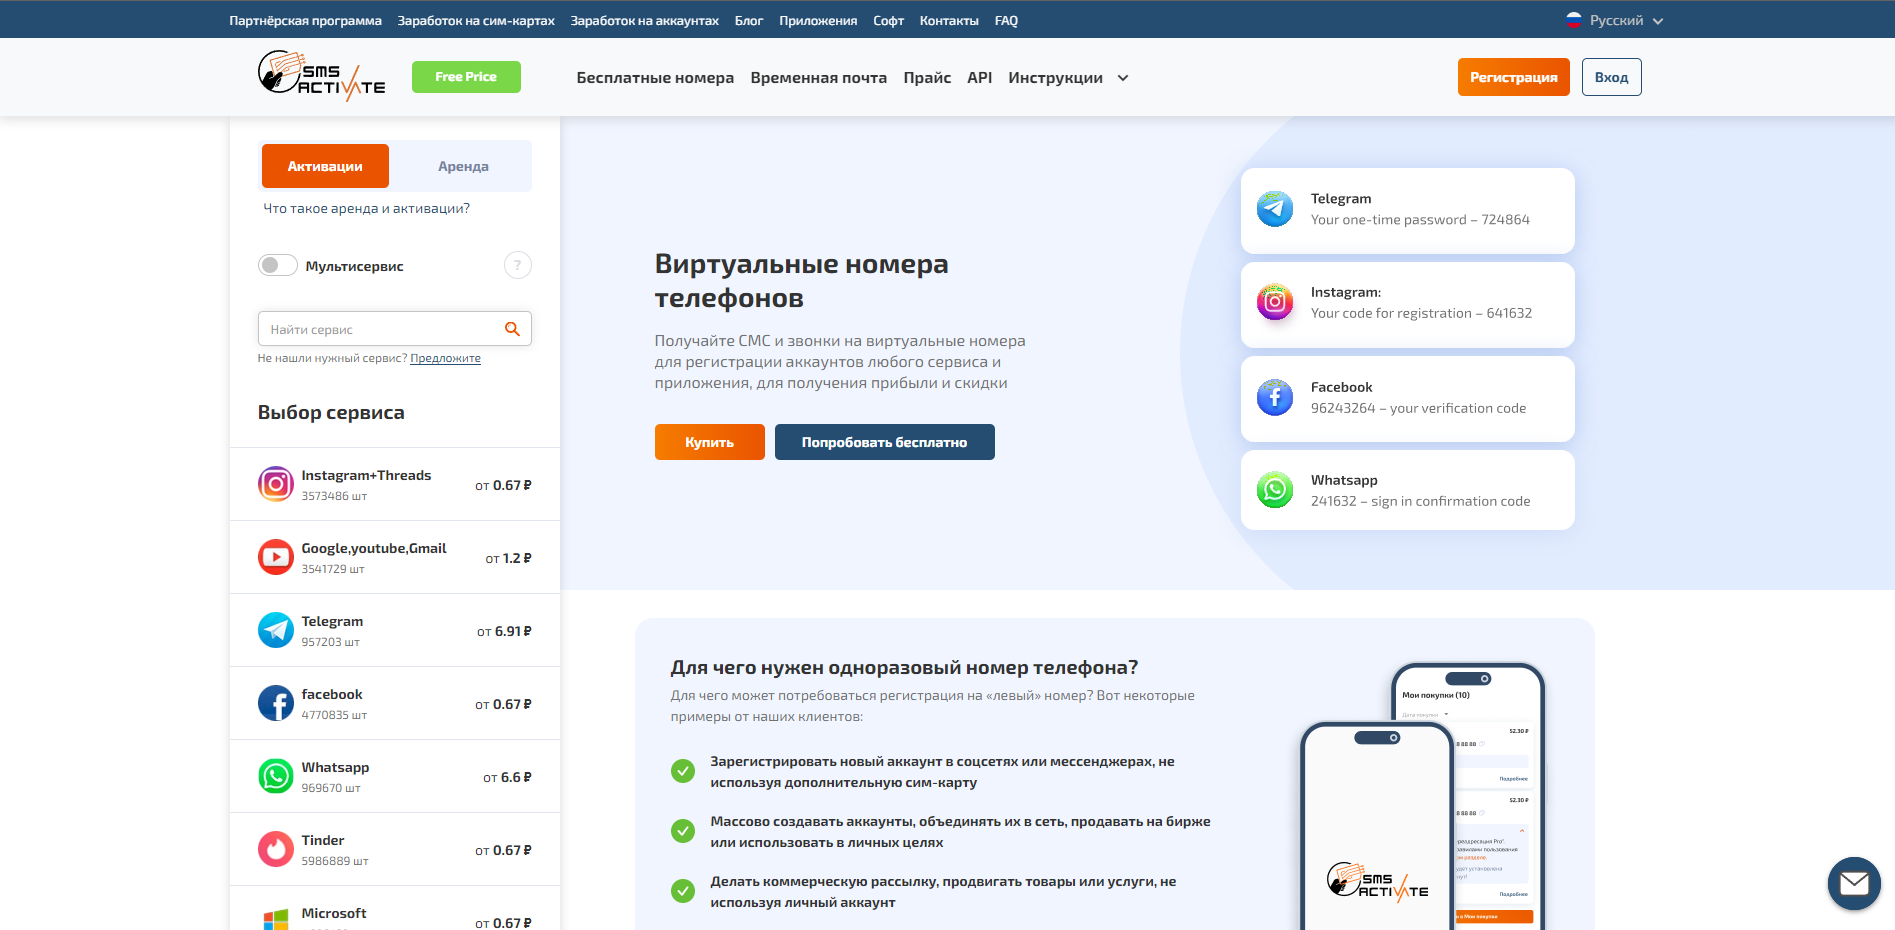
Task: Click the Виртуальные номера телефонов heading
Action: coord(802,281)
